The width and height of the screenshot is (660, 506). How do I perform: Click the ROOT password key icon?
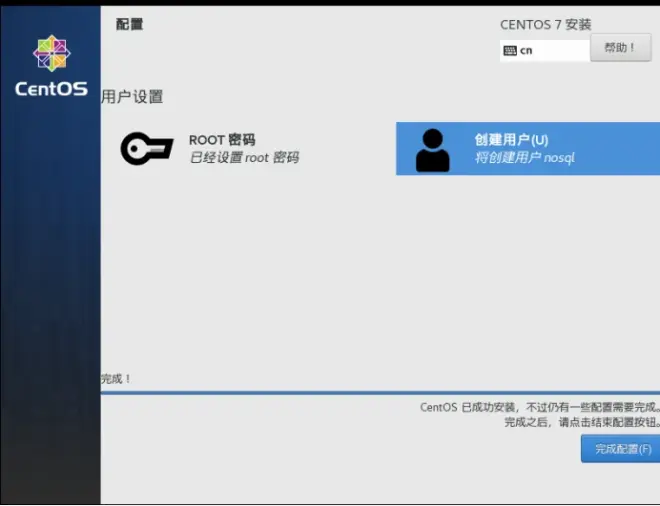tap(147, 148)
